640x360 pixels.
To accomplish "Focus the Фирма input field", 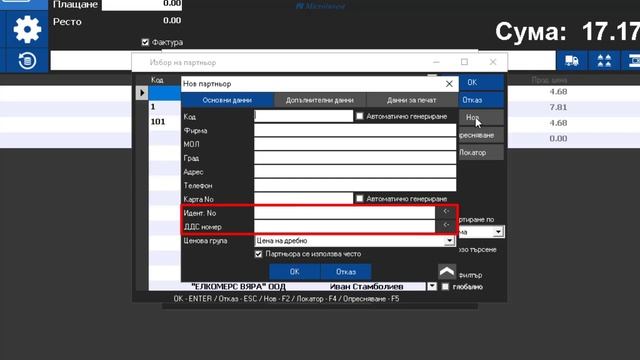I will (x=355, y=131).
